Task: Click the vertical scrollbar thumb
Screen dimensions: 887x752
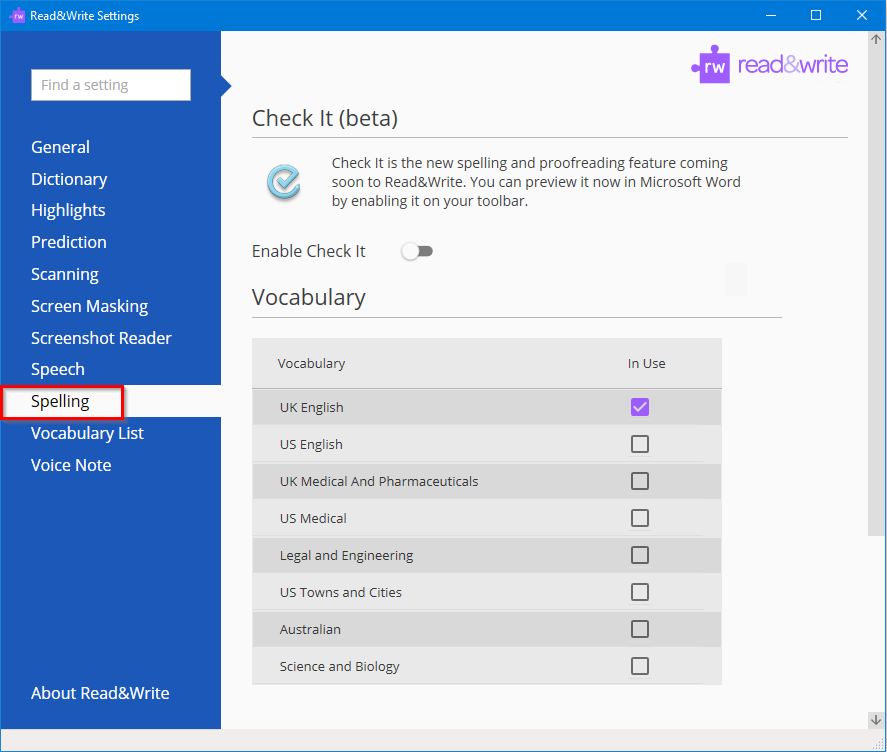Action: (x=876, y=290)
